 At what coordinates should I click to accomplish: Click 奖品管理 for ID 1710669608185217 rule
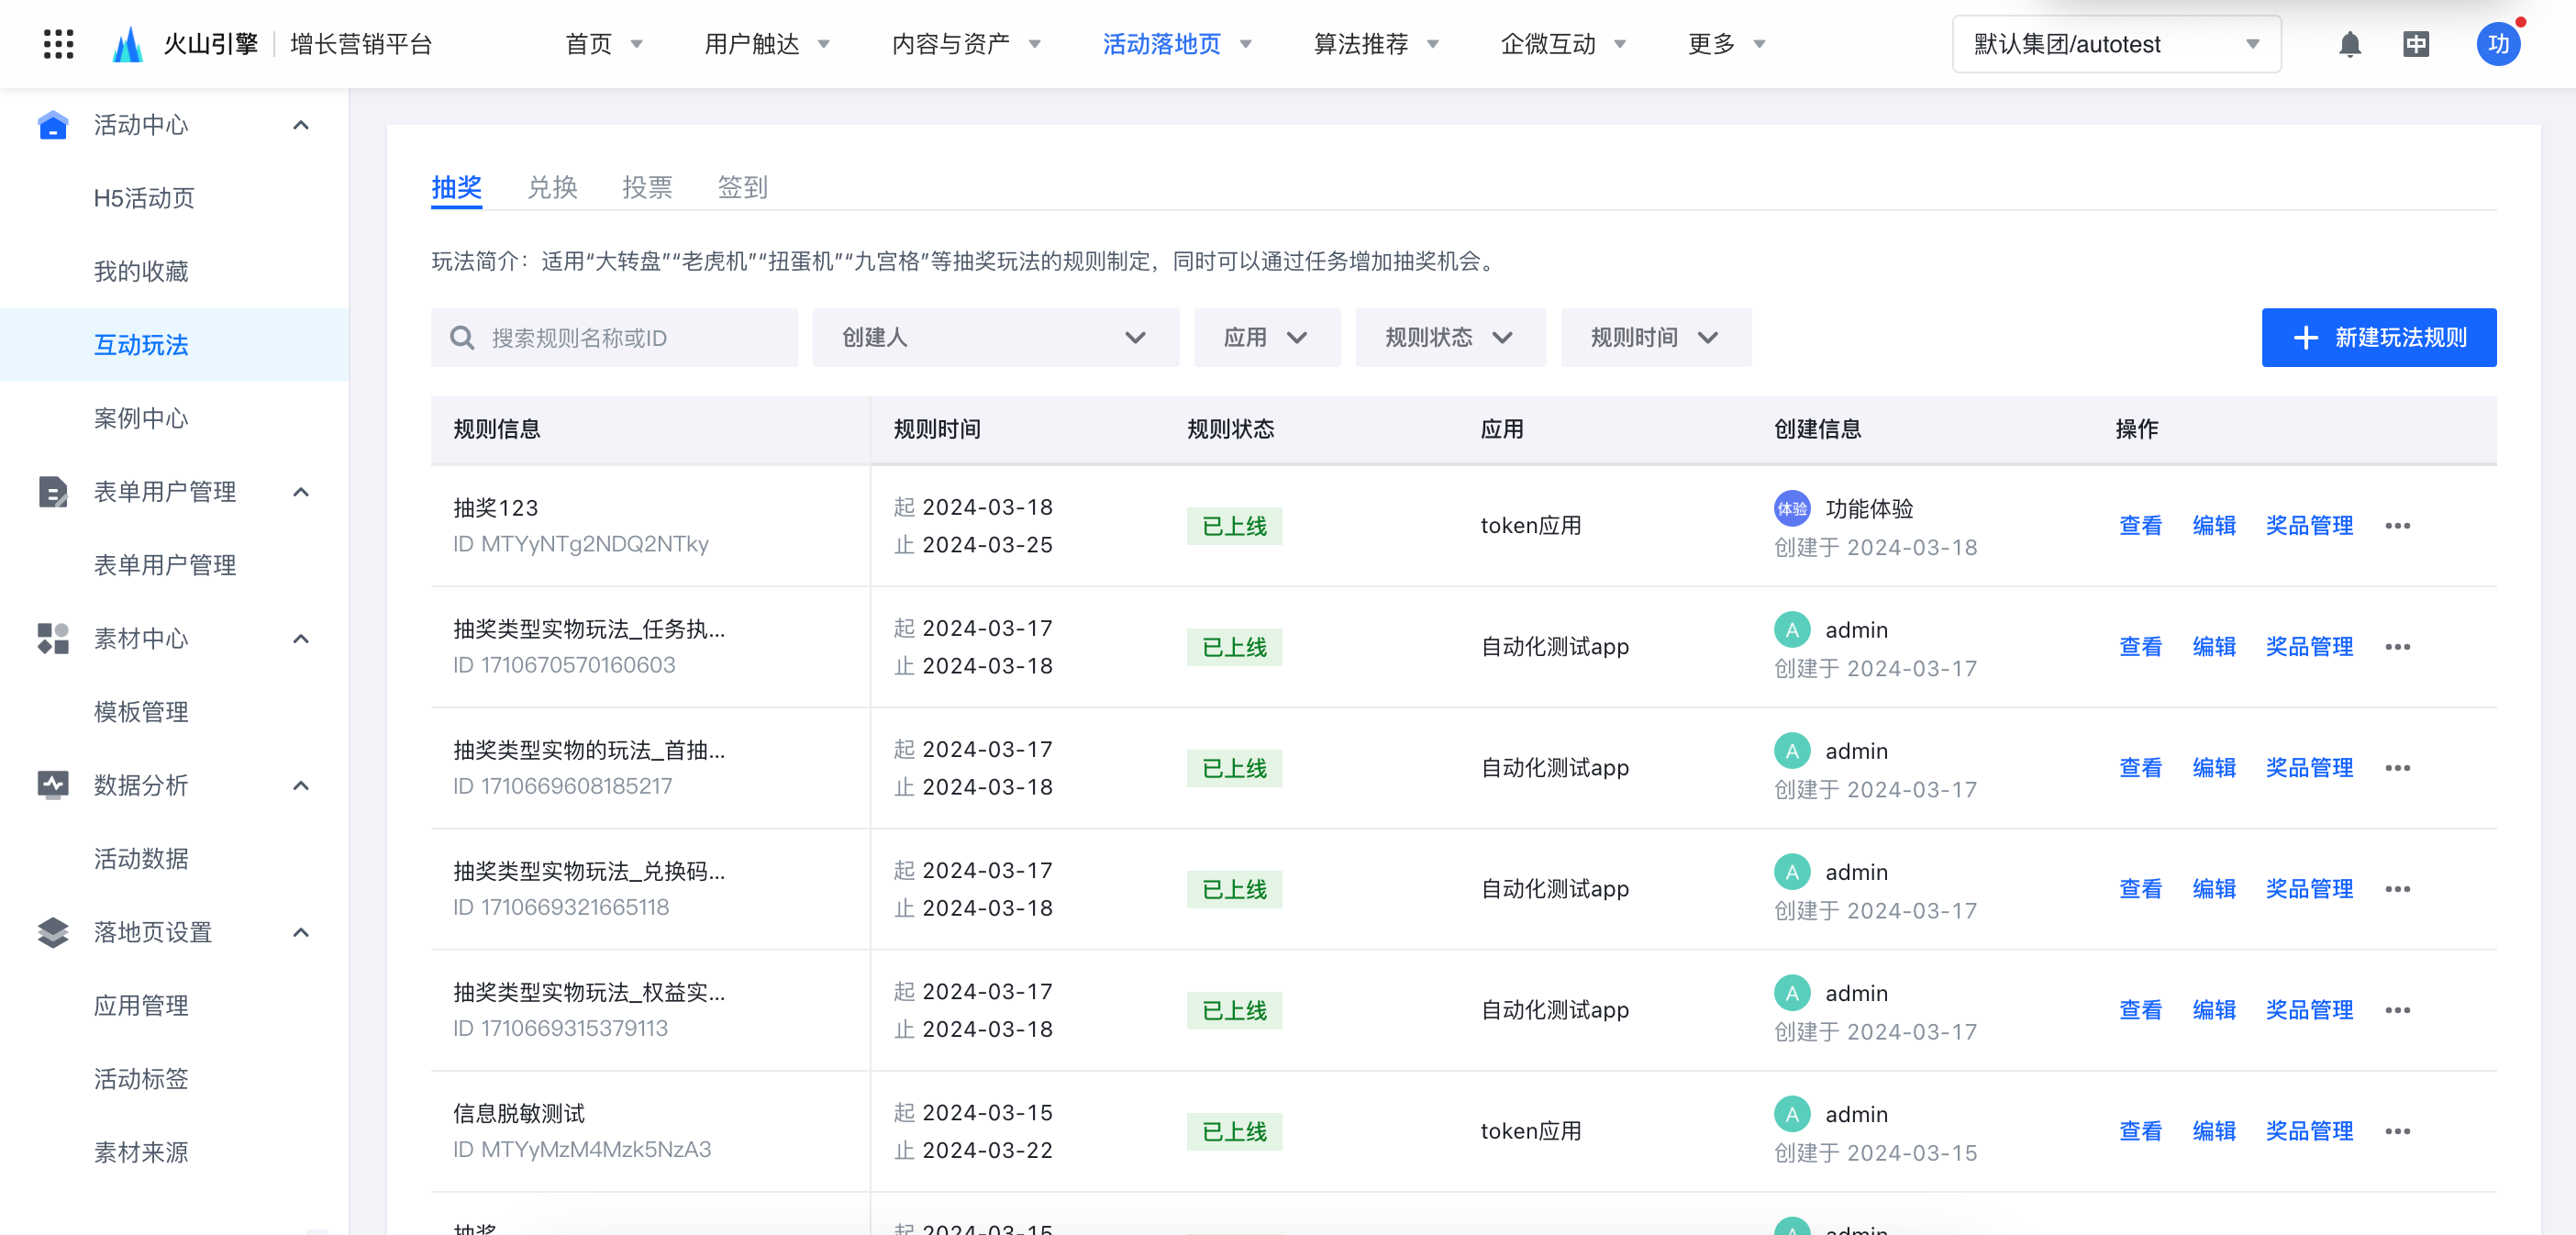click(2308, 768)
